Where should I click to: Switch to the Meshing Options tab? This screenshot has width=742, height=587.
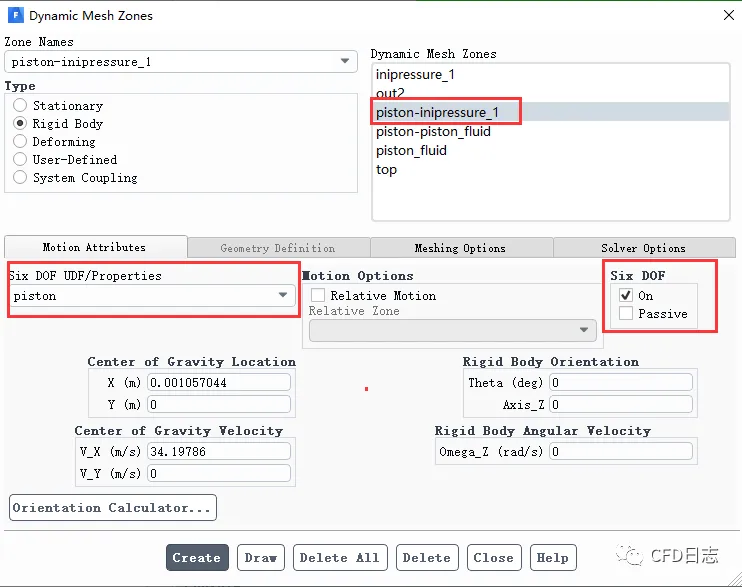coord(460,248)
